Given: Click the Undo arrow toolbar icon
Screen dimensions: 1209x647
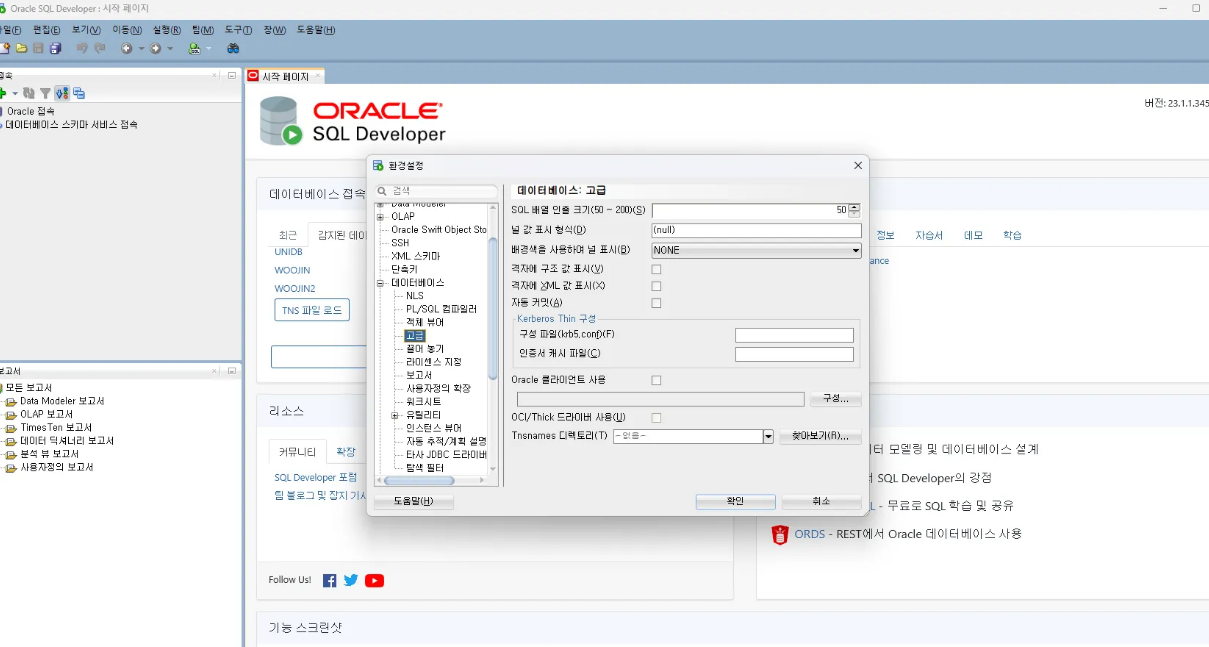Looking at the screenshot, I should click(82, 48).
